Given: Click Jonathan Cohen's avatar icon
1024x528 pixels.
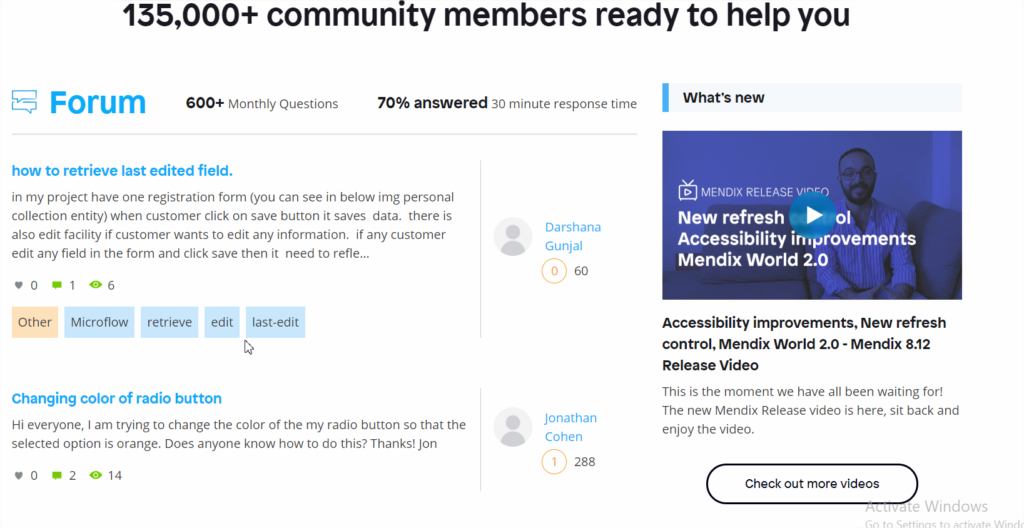Looking at the screenshot, I should click(513, 427).
